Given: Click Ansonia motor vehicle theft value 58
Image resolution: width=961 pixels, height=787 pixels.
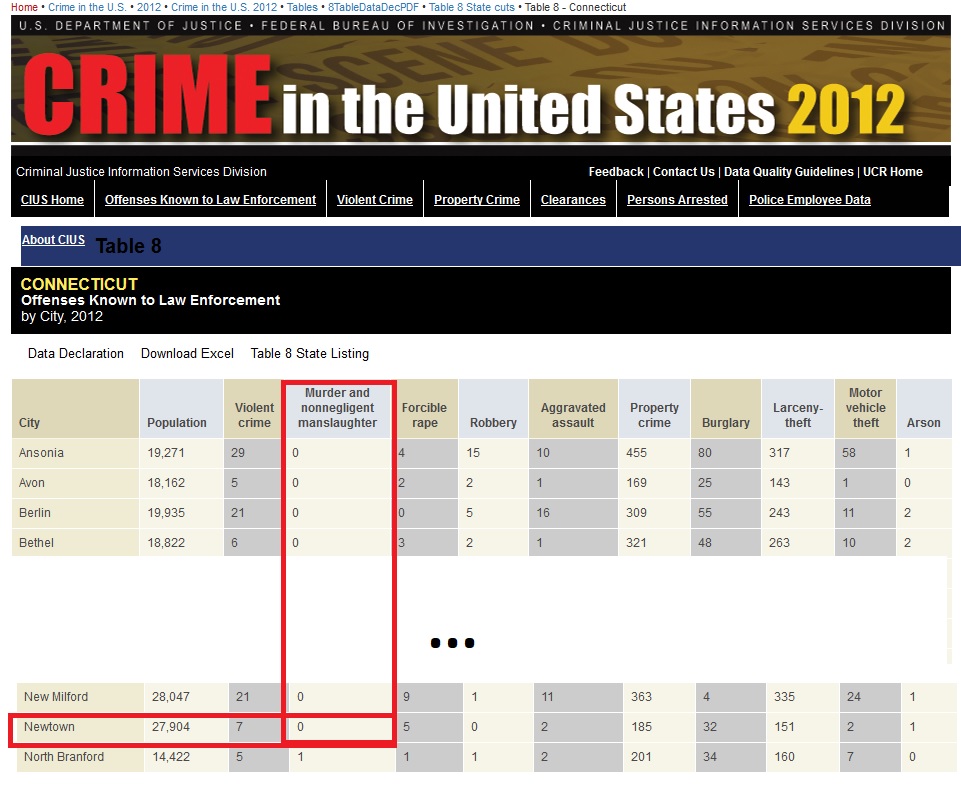Looking at the screenshot, I should (849, 453).
